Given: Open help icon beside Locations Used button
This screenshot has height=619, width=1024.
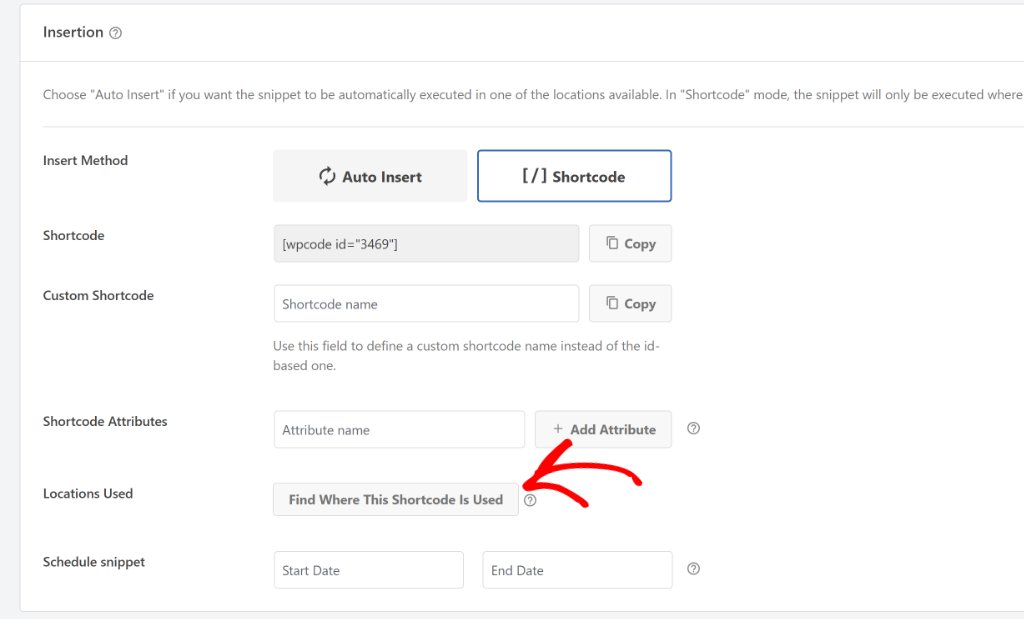Looking at the screenshot, I should click(530, 500).
